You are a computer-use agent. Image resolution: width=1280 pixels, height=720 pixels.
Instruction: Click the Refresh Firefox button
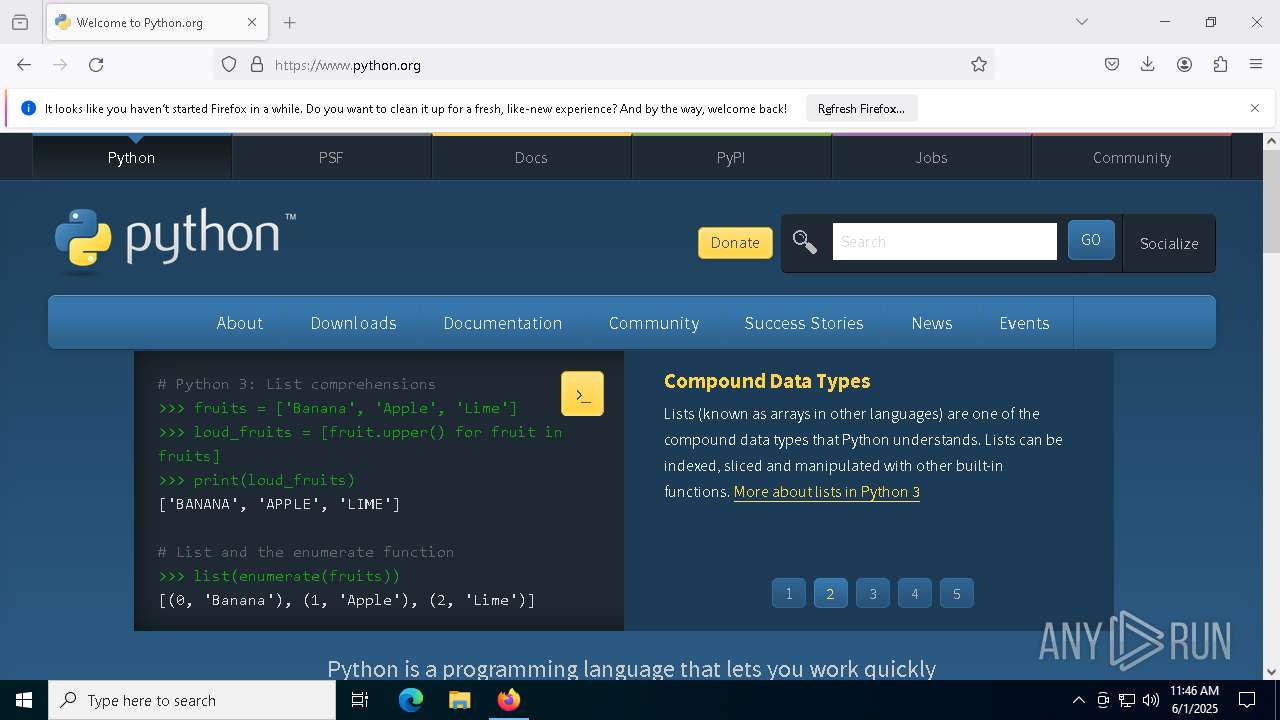pos(861,108)
